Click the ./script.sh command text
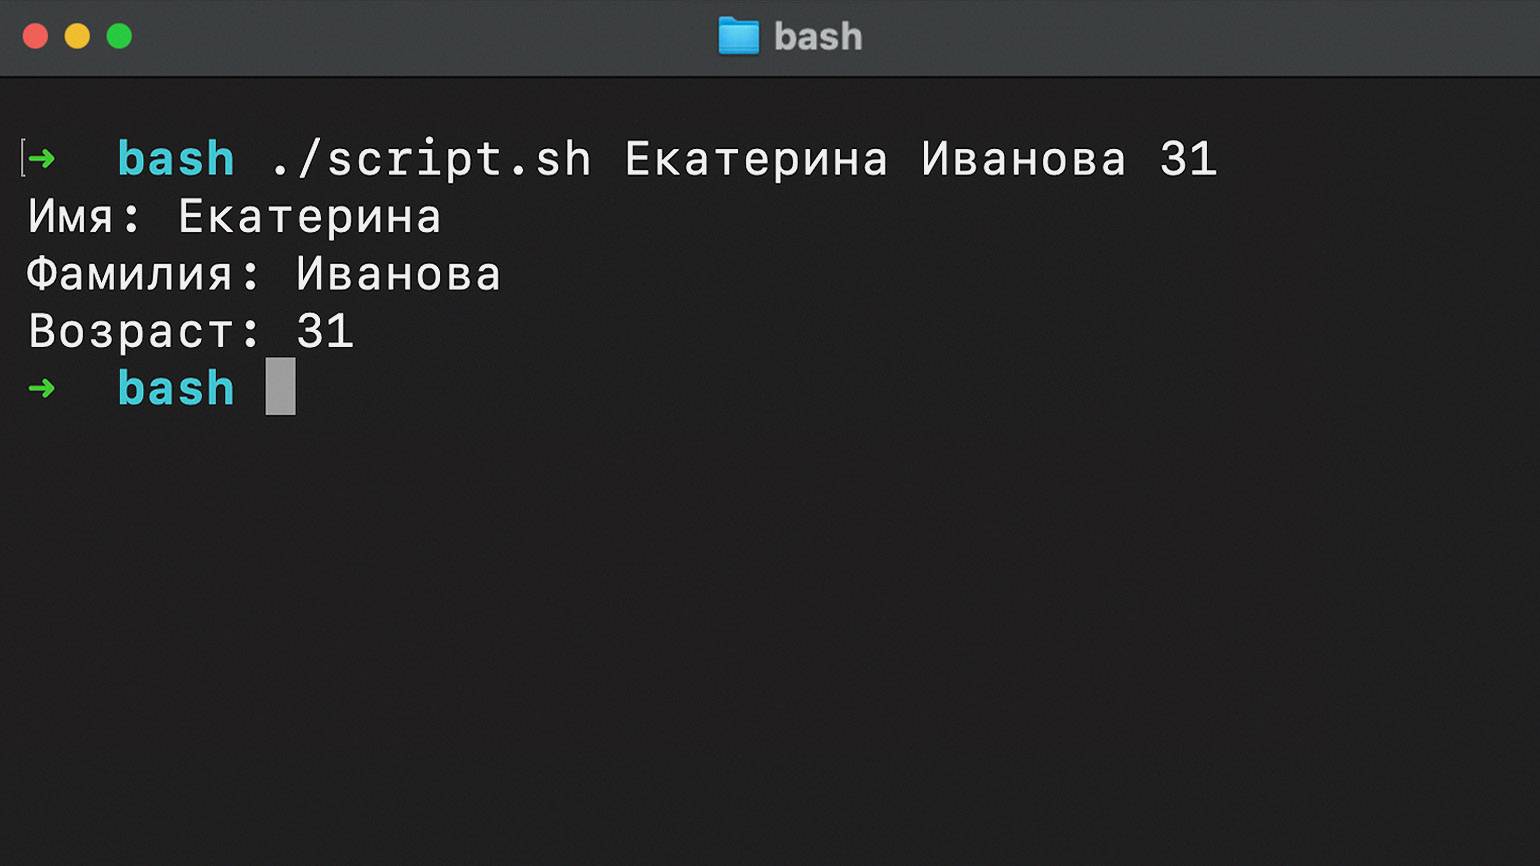This screenshot has height=866, width=1540. 432,160
